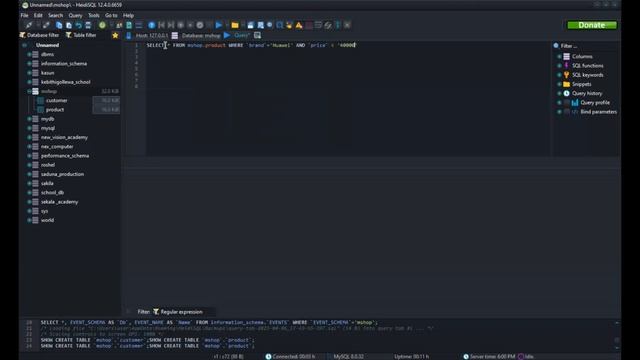The image size is (640, 360).
Task: Open the Query menu
Action: pyautogui.click(x=76, y=16)
